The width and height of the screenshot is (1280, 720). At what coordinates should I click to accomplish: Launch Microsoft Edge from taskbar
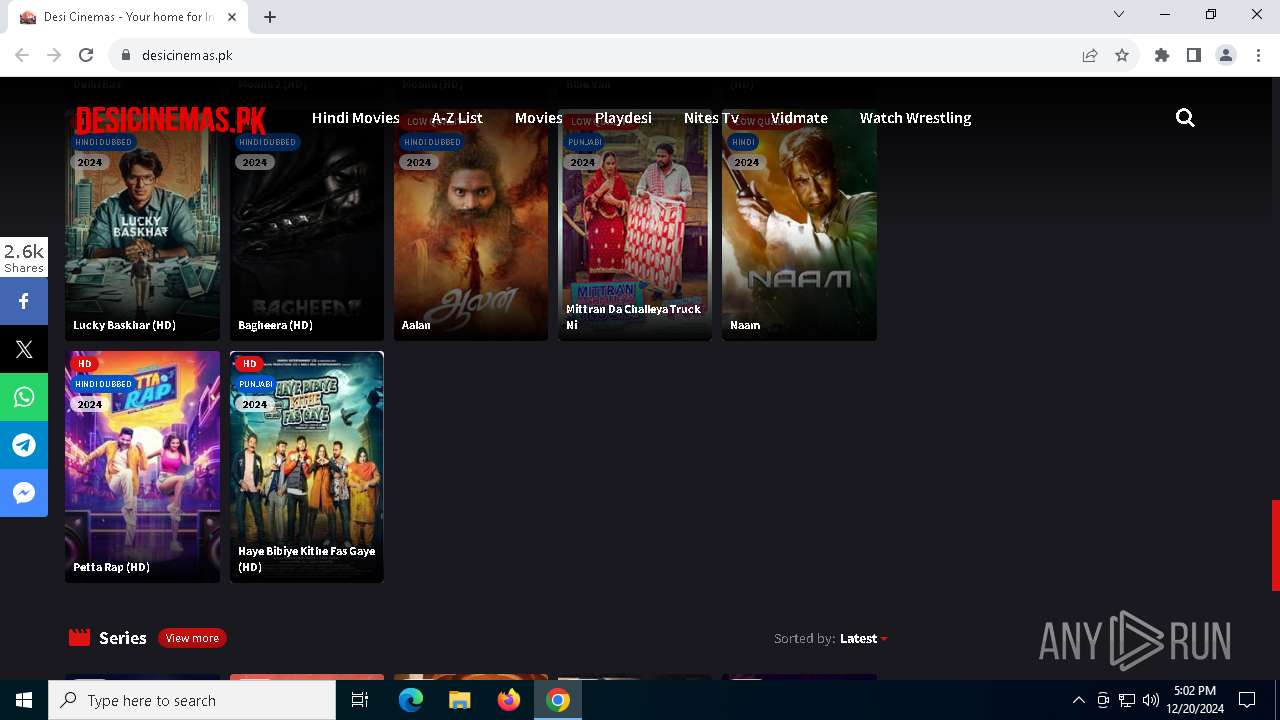411,700
